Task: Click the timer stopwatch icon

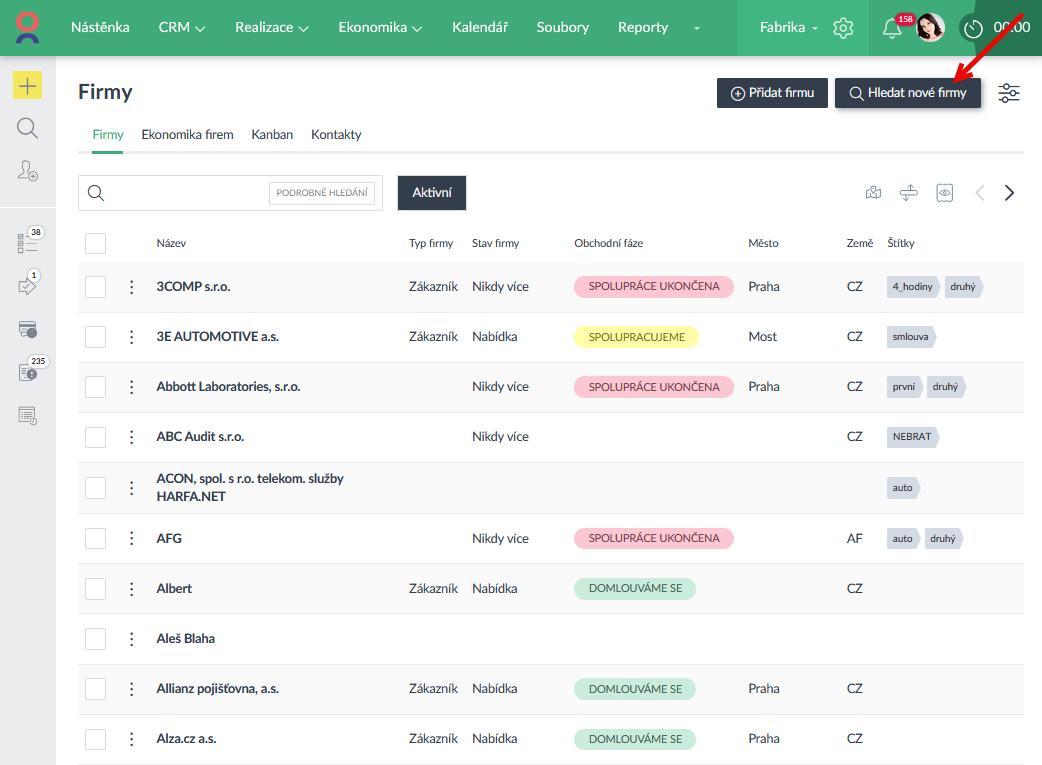Action: (x=973, y=28)
